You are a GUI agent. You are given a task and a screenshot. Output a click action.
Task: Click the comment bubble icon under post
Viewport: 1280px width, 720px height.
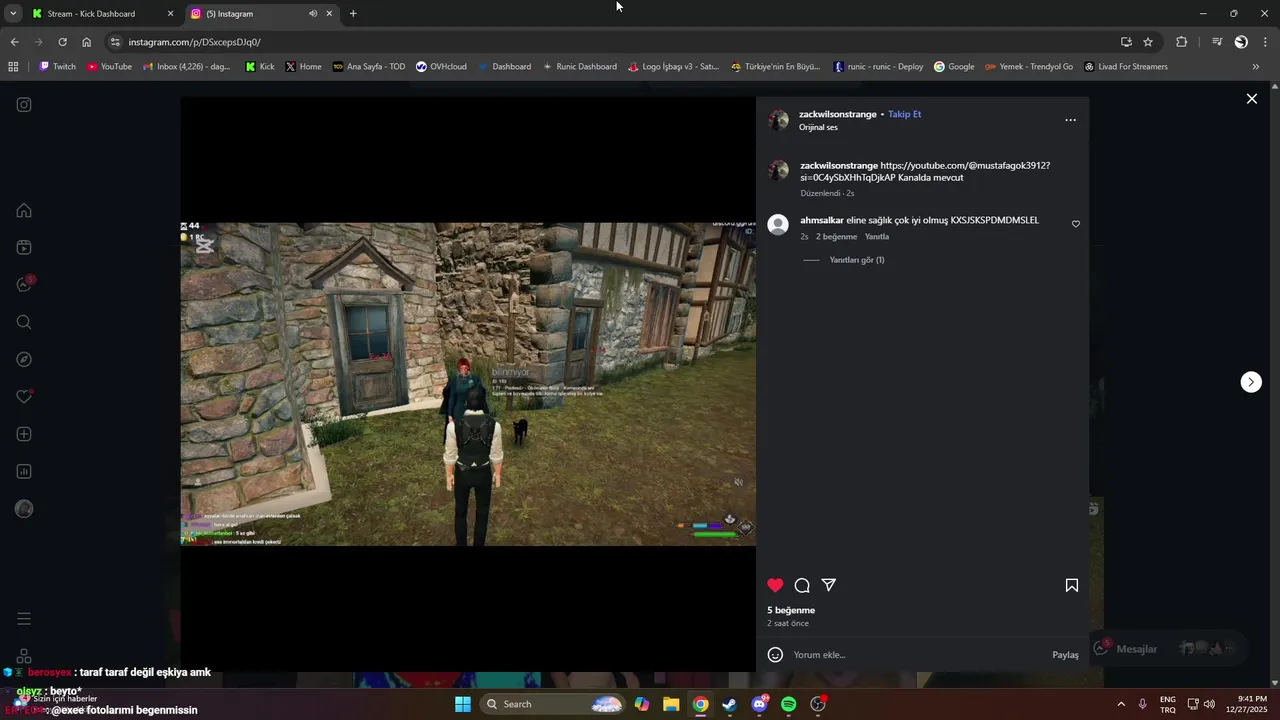coord(802,585)
